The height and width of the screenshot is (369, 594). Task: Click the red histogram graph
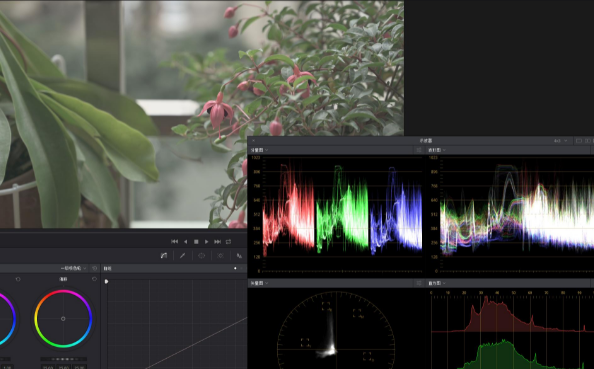(513, 314)
